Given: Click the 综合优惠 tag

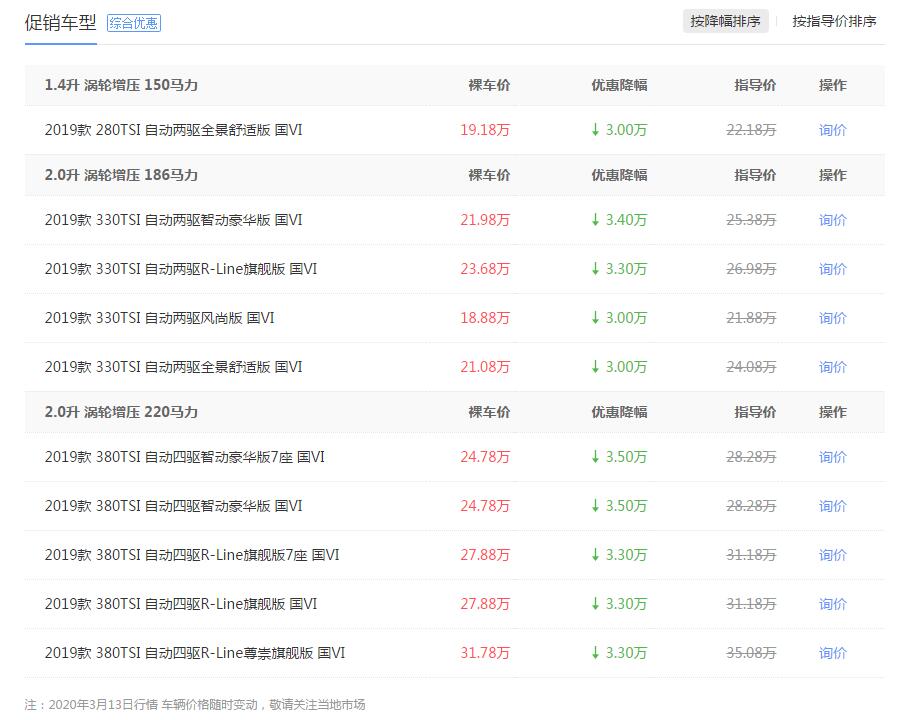Looking at the screenshot, I should click(134, 23).
